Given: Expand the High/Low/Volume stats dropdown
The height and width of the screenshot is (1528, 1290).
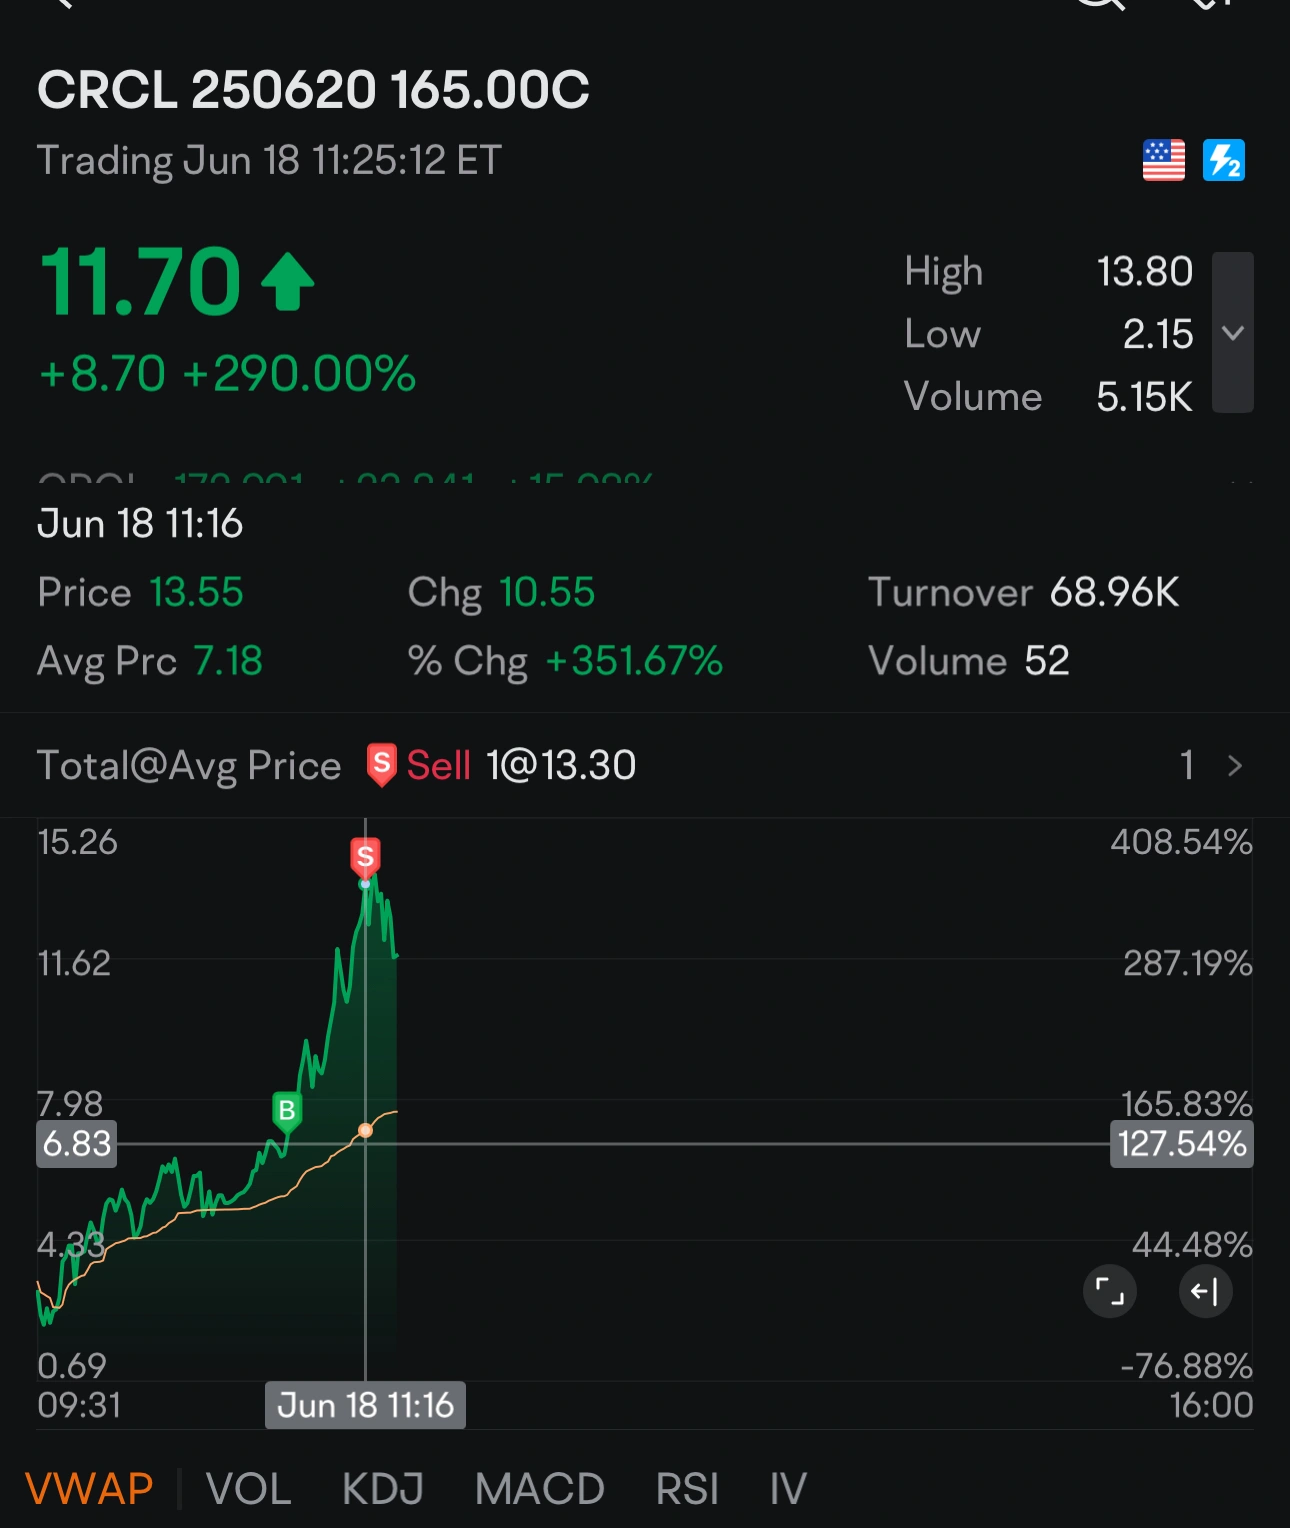Looking at the screenshot, I should pos(1232,333).
